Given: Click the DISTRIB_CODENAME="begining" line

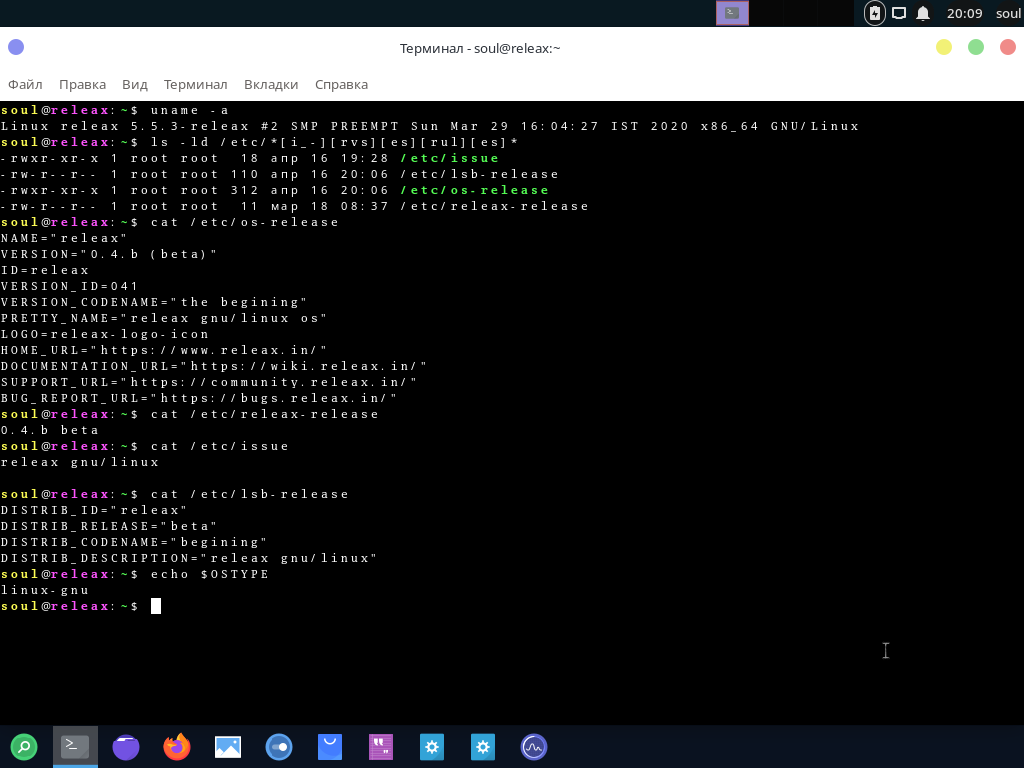Looking at the screenshot, I should point(134,542).
